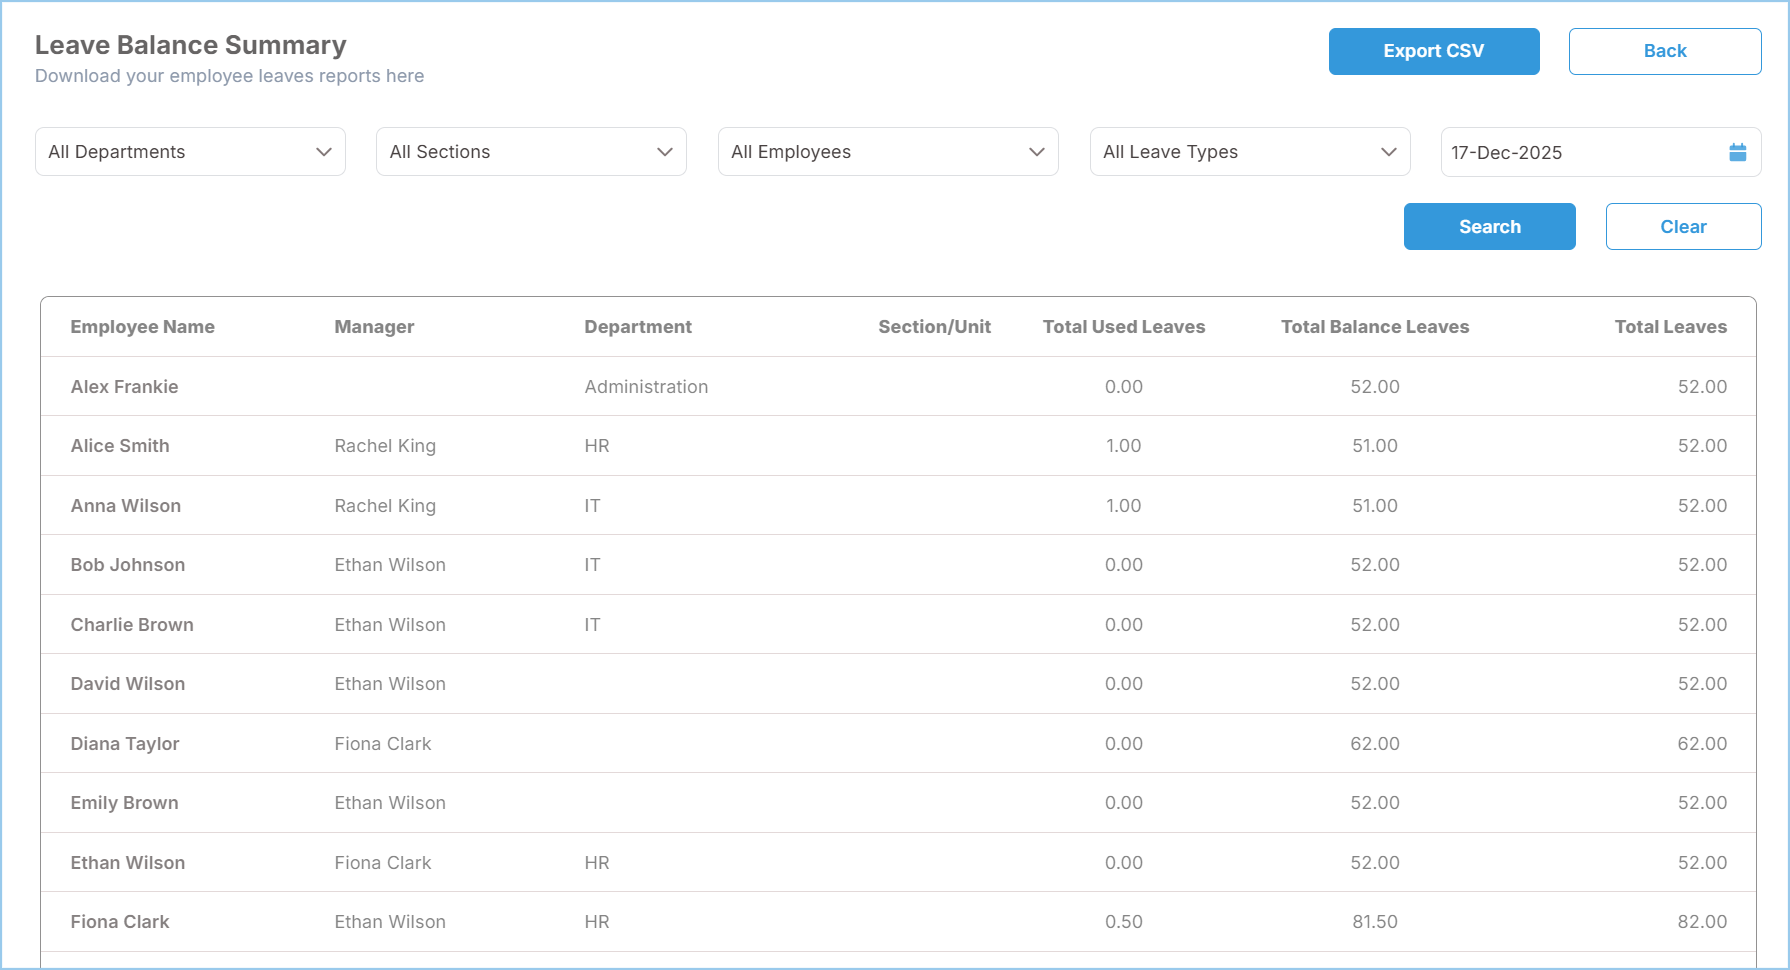Click the Manager column header

pyautogui.click(x=374, y=327)
